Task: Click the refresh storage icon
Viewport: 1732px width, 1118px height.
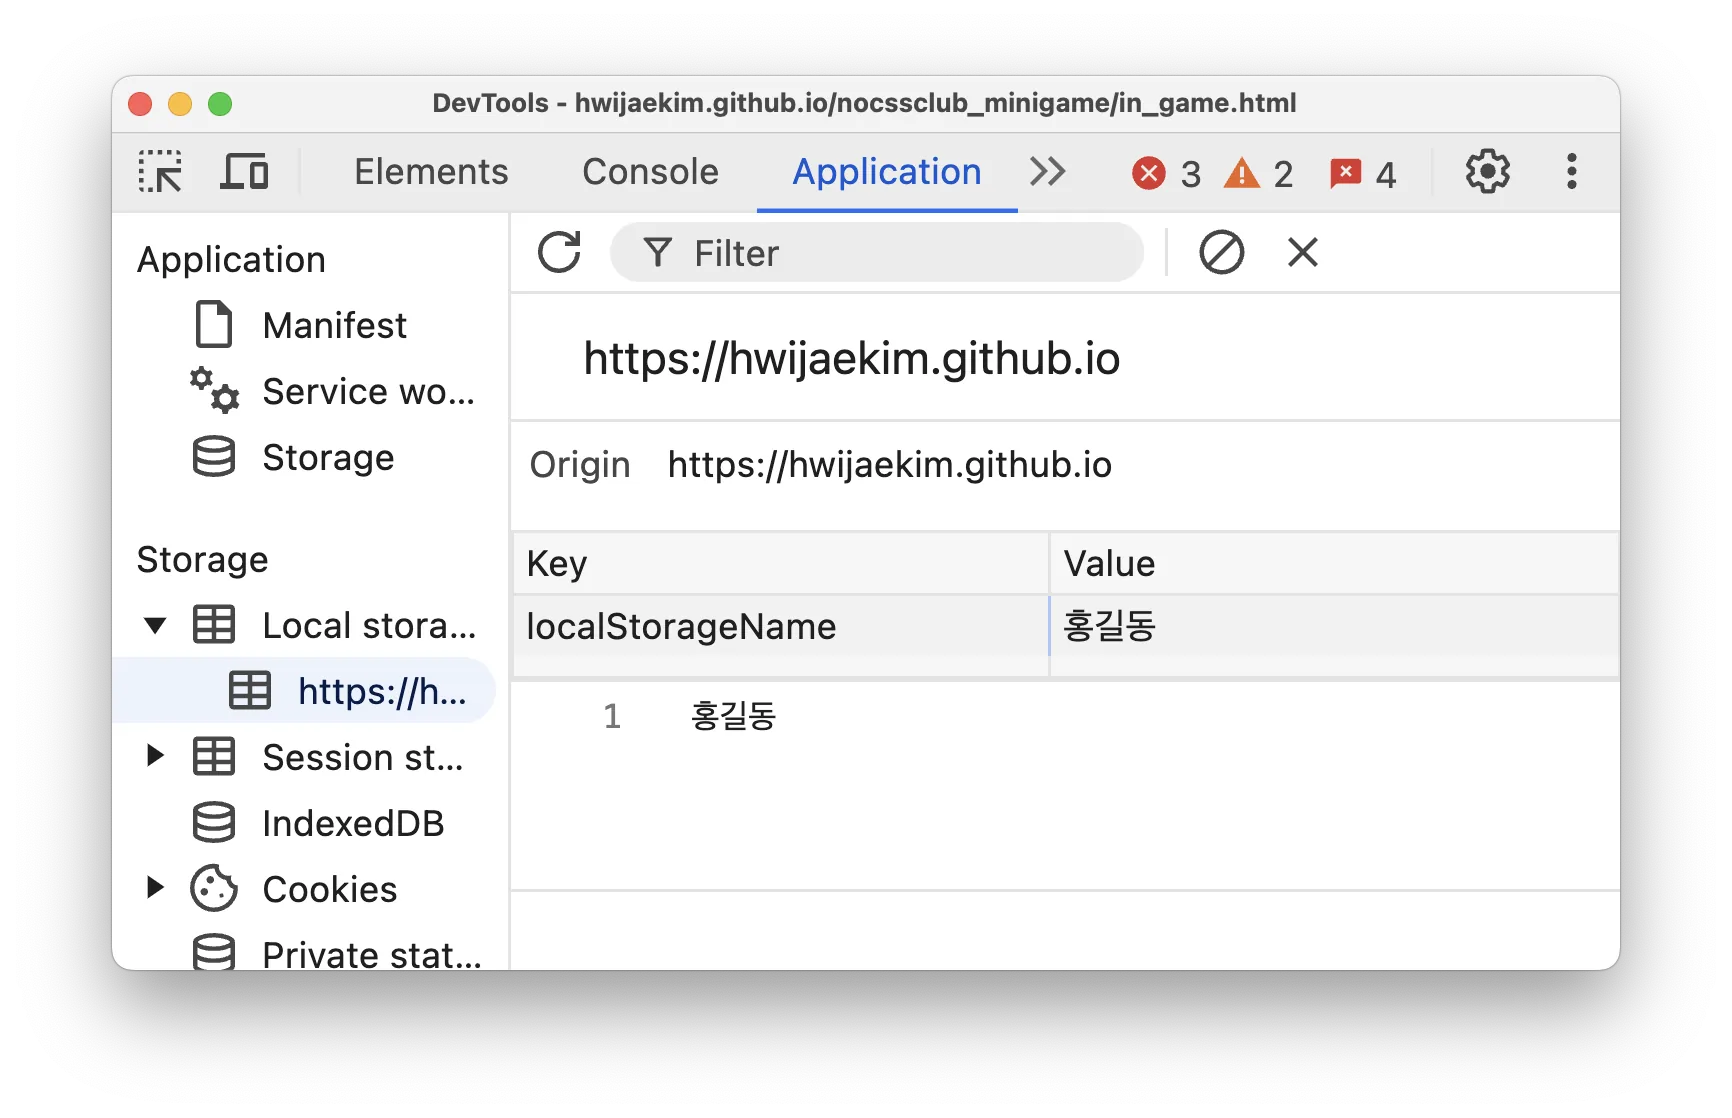Action: click(560, 252)
